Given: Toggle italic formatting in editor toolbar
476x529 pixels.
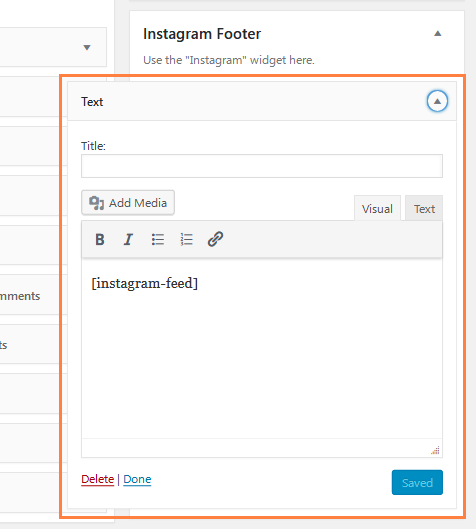Looking at the screenshot, I should pos(128,240).
